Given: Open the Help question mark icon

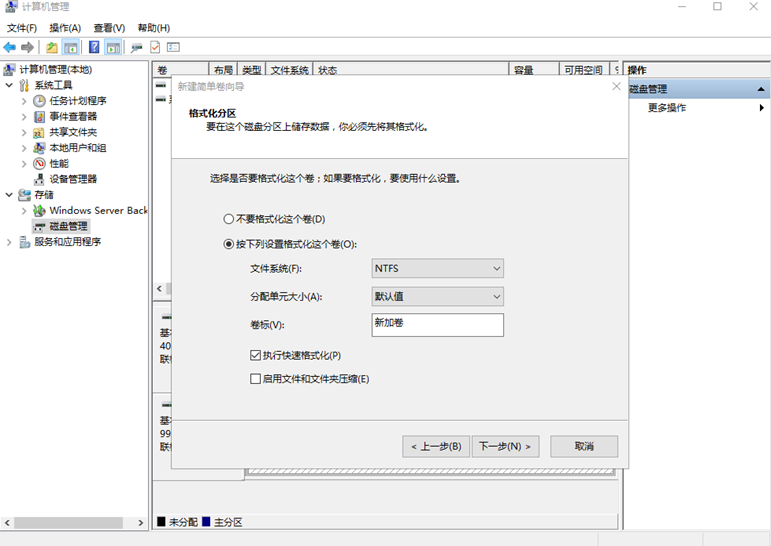Looking at the screenshot, I should point(94,47).
